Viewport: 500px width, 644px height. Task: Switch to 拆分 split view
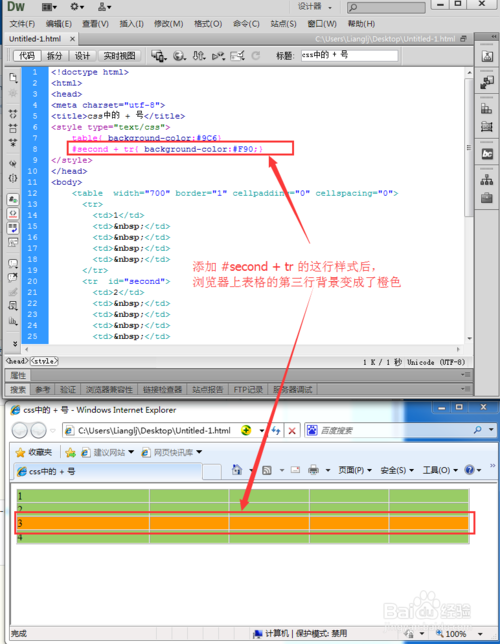click(54, 55)
